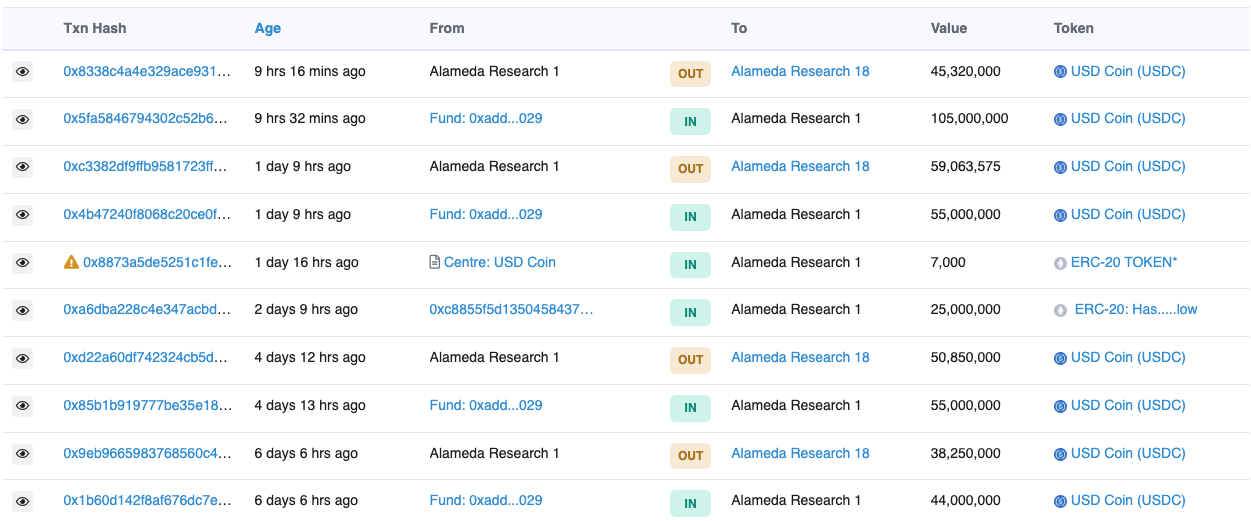Viewport: 1251px width, 521px height.
Task: Click eye icon for 0x9eb9665983768560c4 row
Action: 22,454
